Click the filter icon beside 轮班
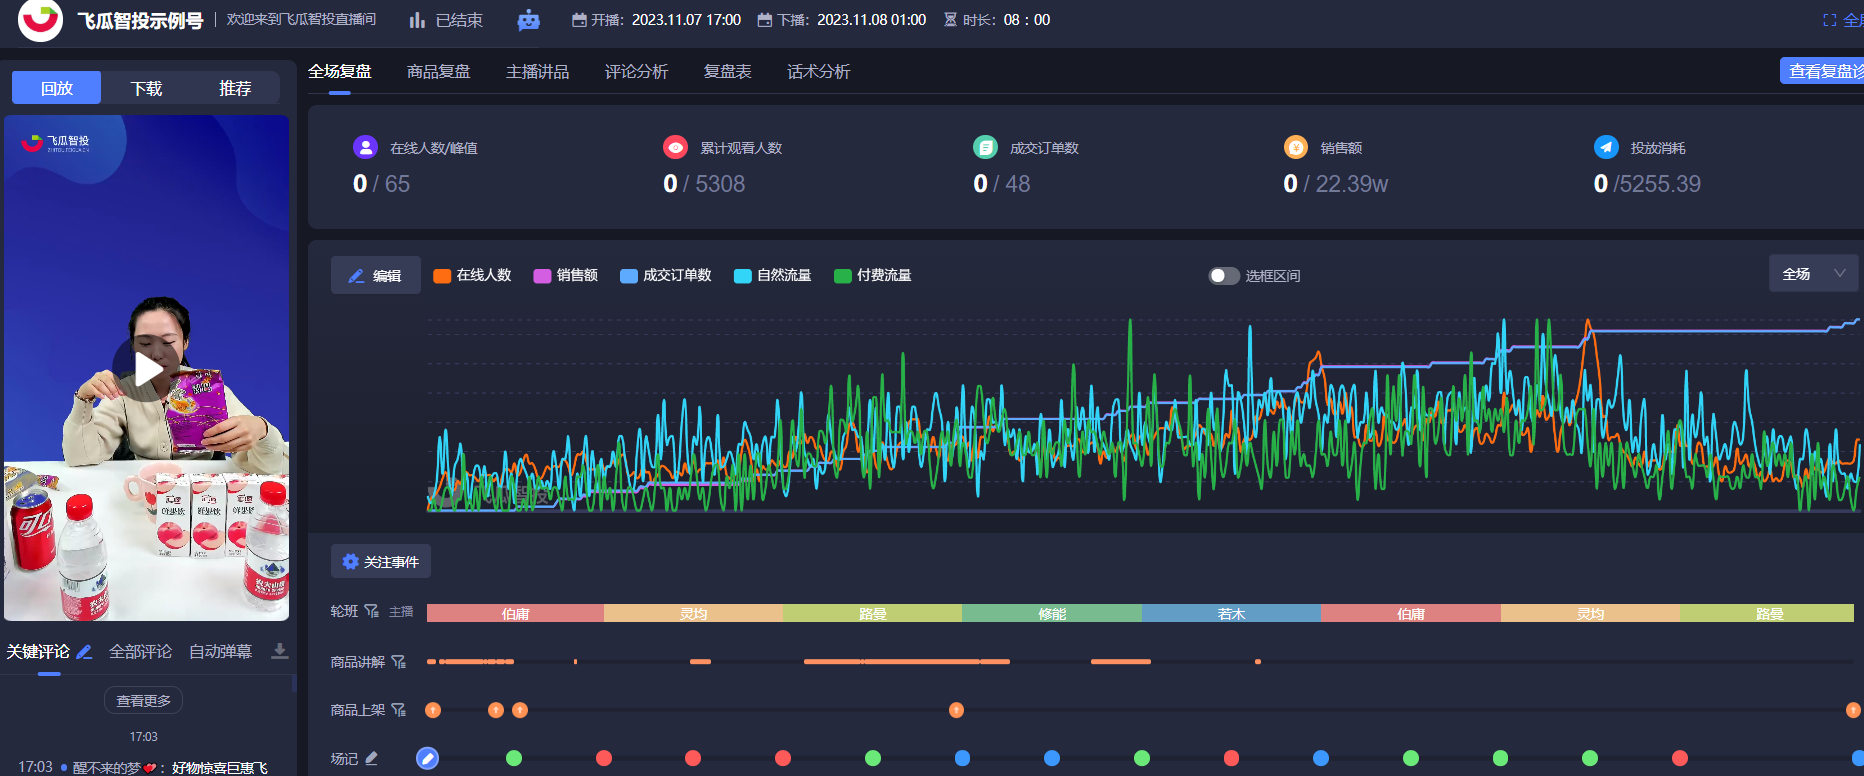1864x776 pixels. (372, 611)
